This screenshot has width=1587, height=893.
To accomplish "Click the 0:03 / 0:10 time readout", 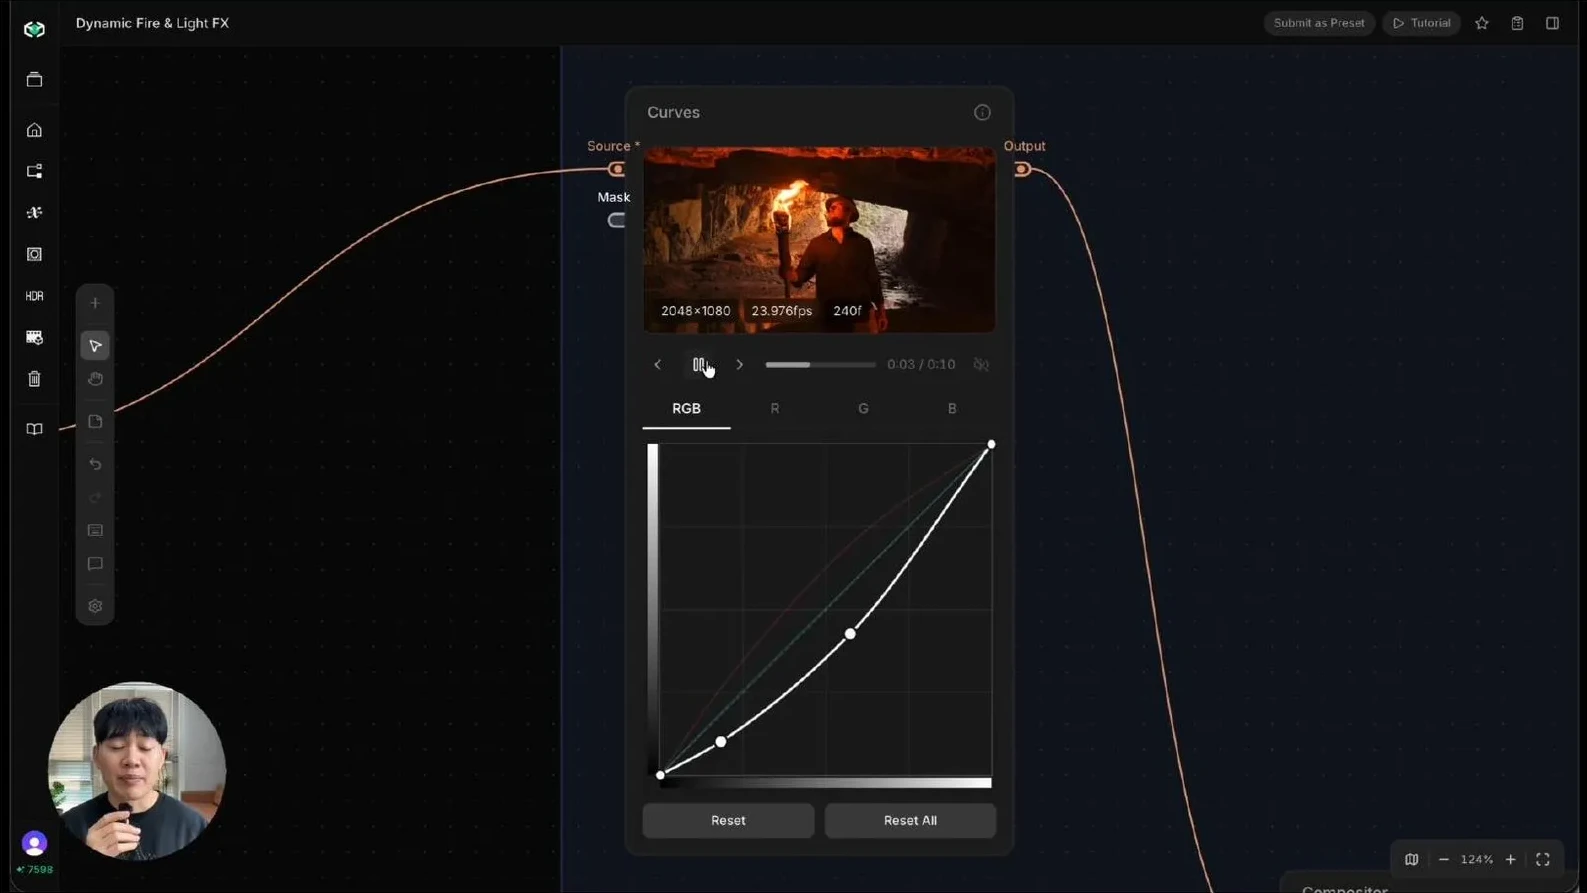I will coord(921,365).
